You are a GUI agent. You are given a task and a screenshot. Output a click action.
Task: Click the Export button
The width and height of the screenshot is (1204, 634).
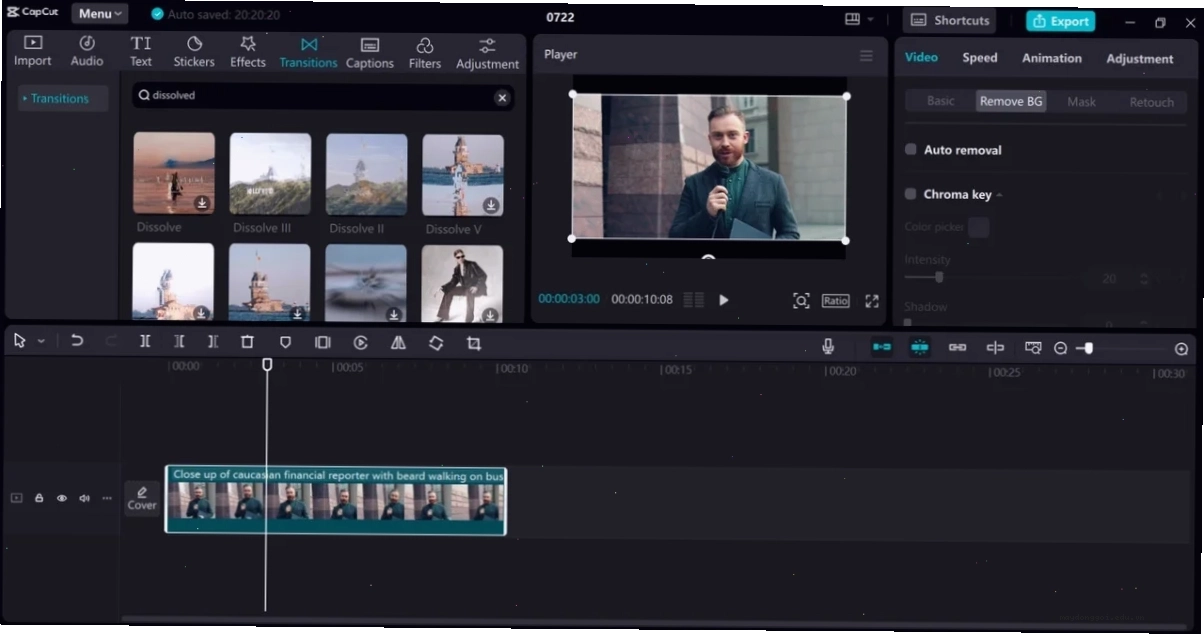1060,21
